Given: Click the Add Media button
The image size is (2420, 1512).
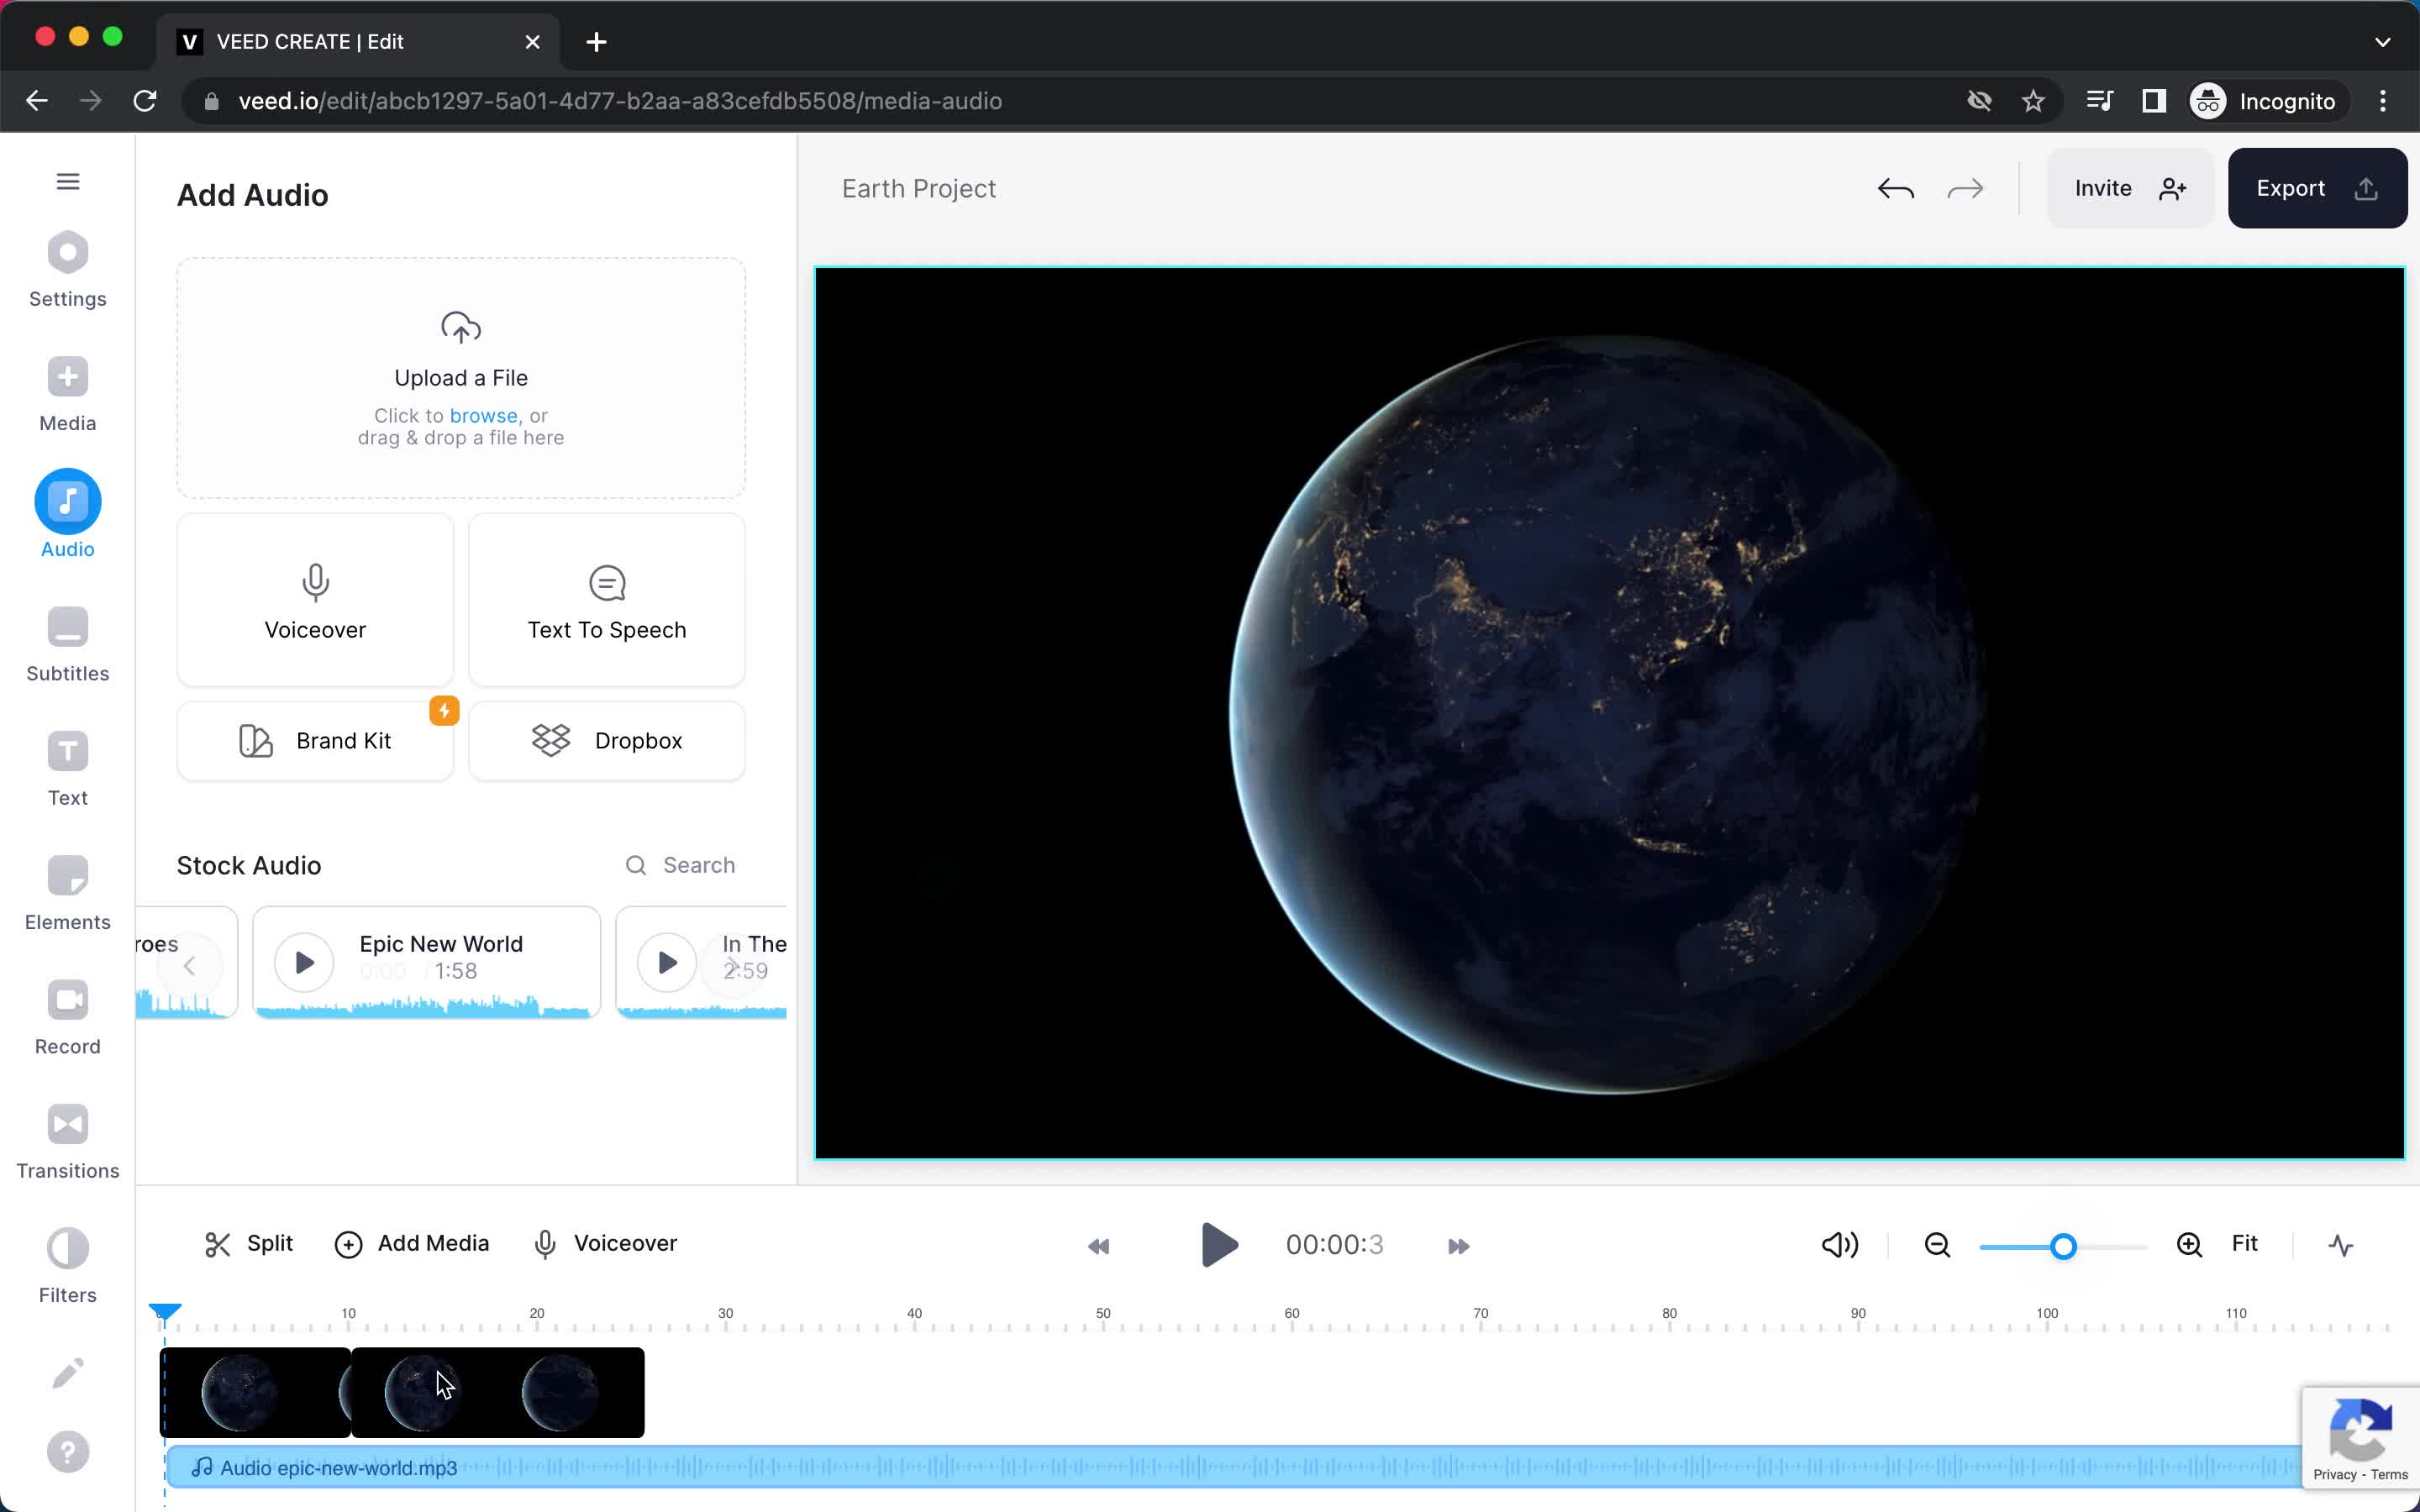Looking at the screenshot, I should coord(413,1242).
